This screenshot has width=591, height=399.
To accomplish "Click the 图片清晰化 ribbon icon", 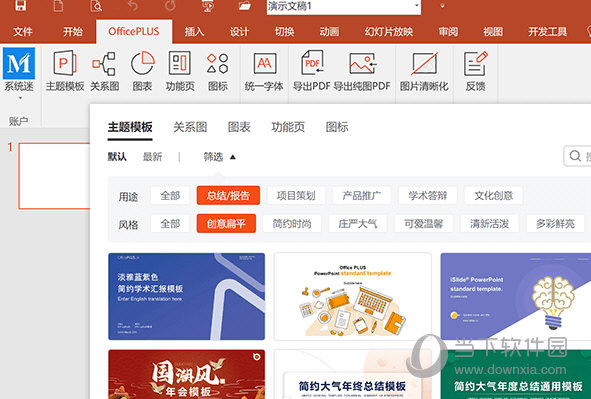I will 424,71.
